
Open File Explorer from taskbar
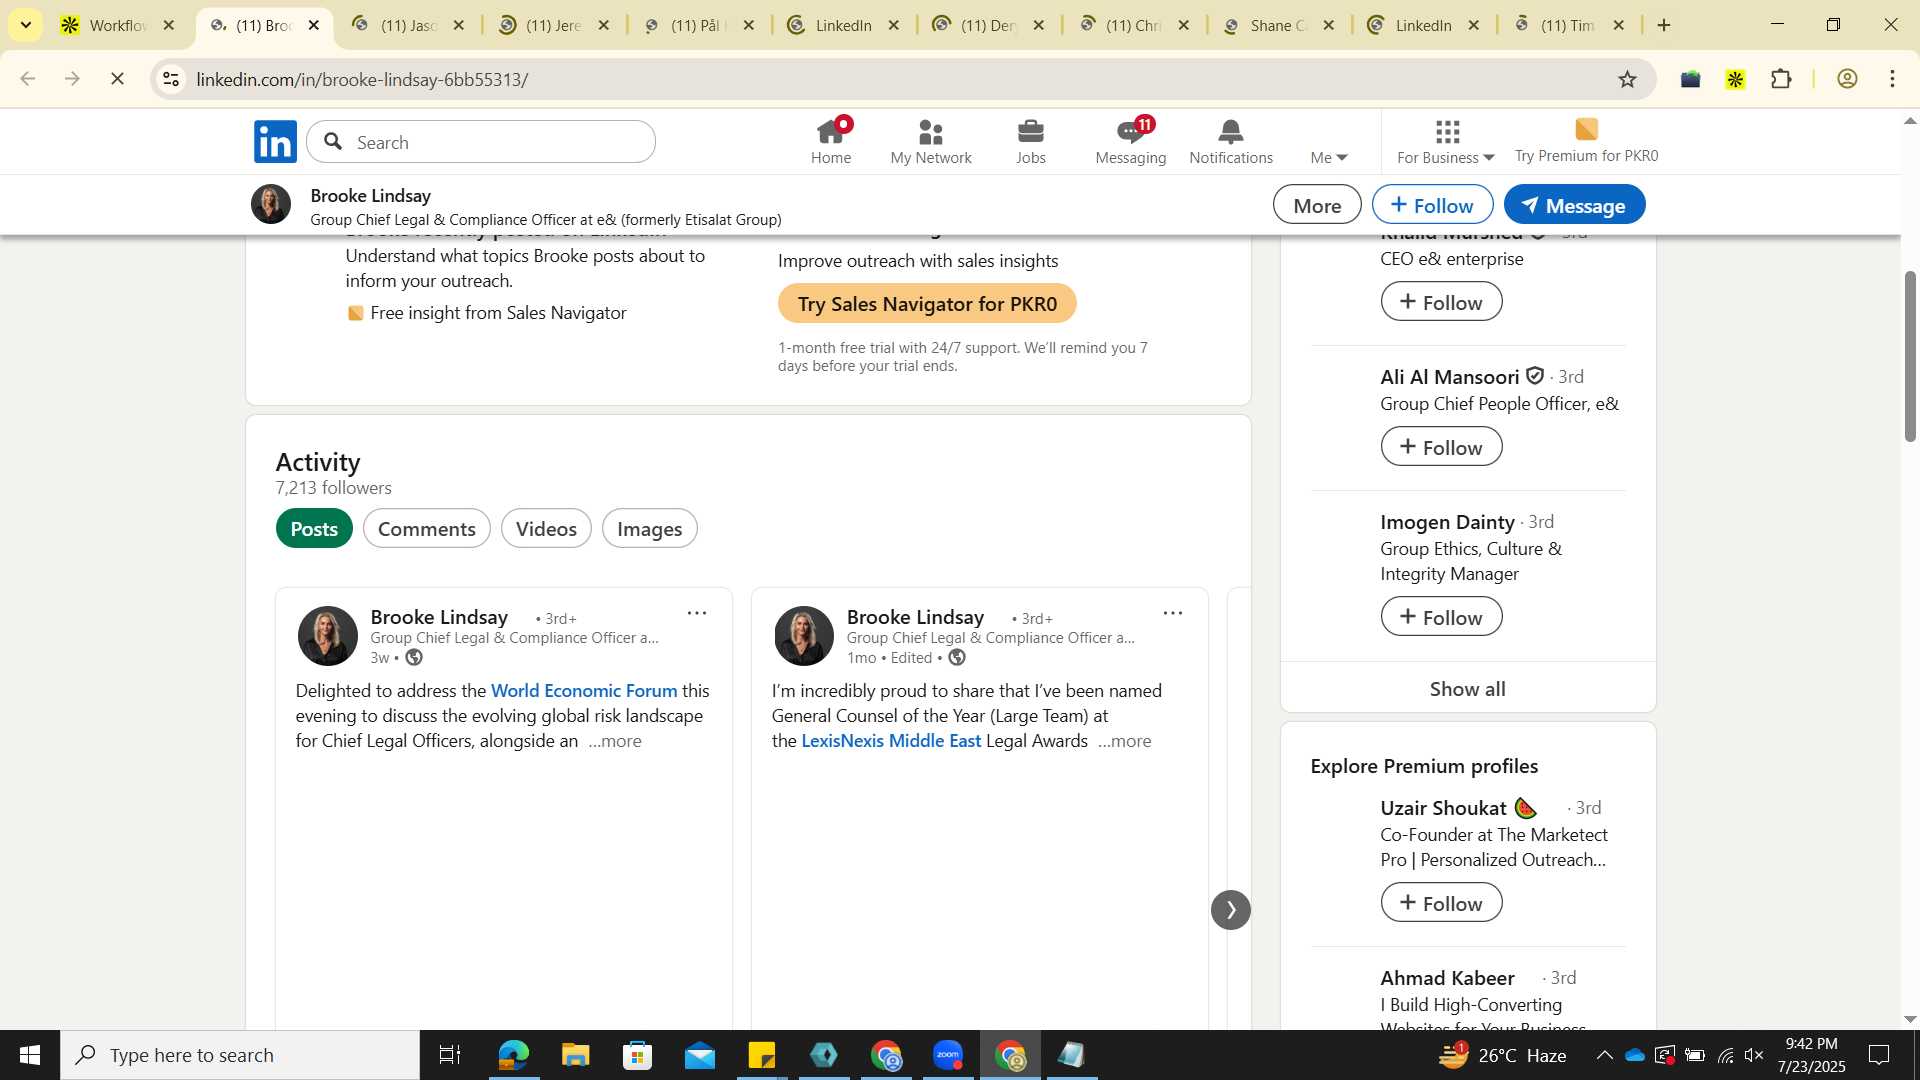pos(575,1055)
